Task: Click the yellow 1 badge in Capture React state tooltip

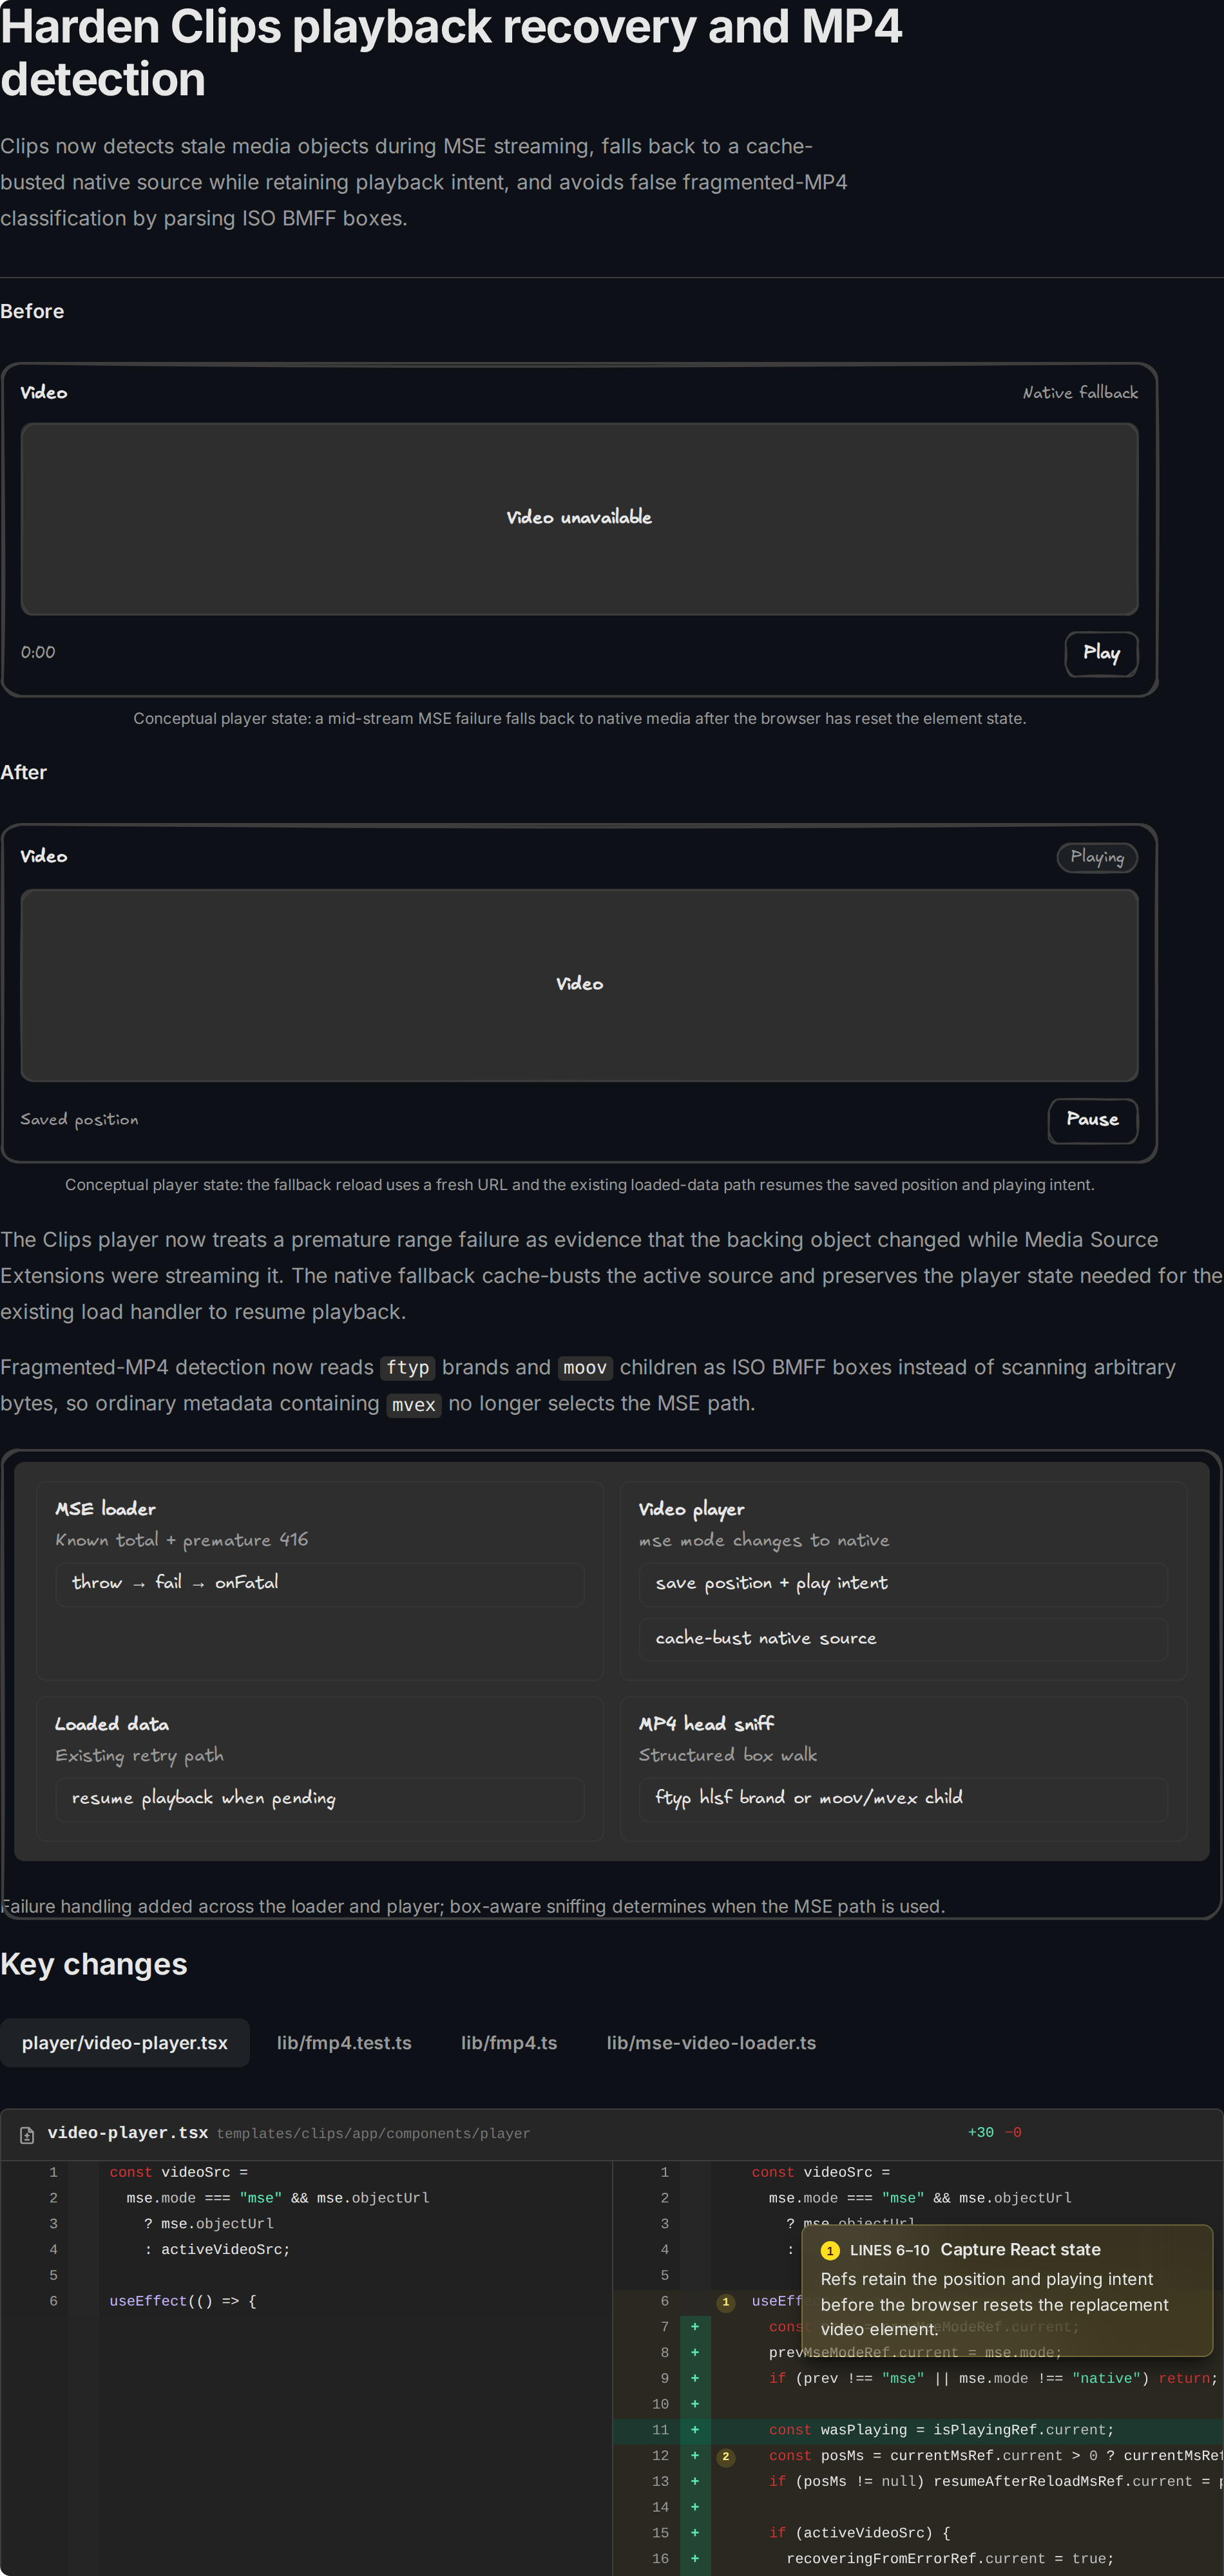Action: 830,2250
